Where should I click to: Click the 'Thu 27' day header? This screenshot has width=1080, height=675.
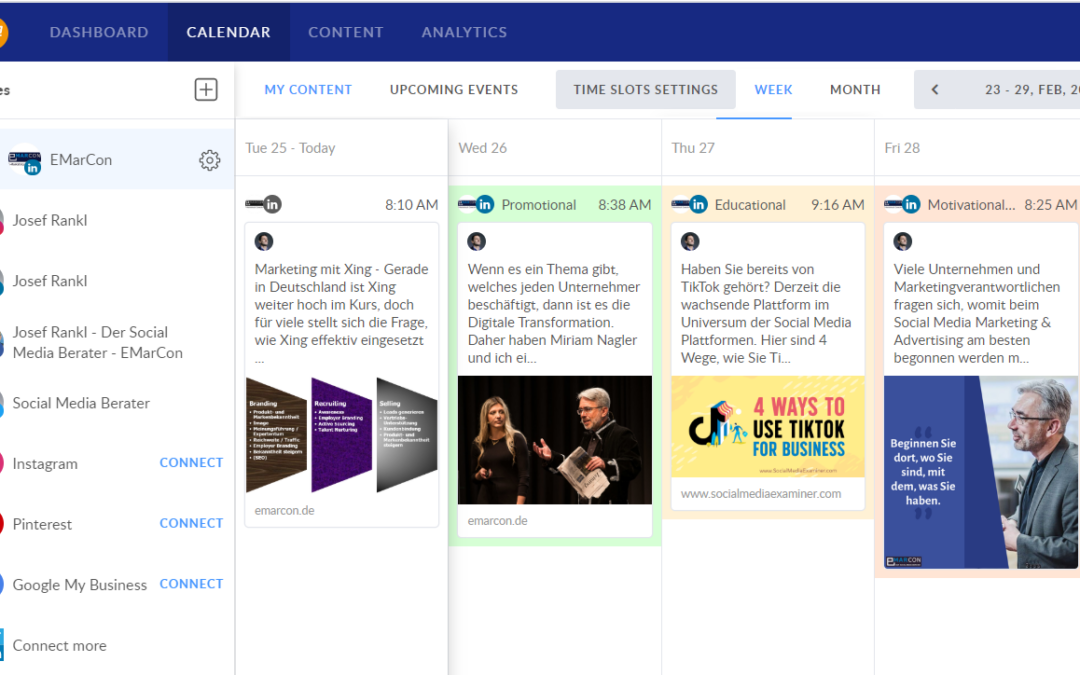tap(693, 148)
